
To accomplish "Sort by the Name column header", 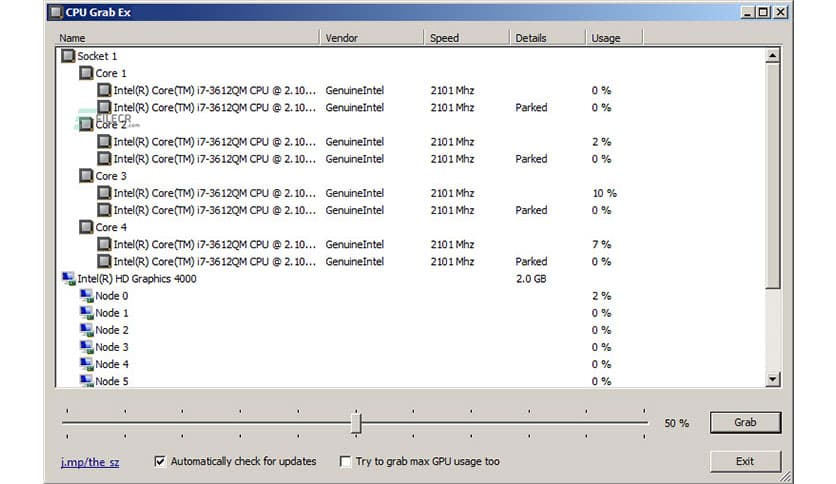I will coord(188,38).
